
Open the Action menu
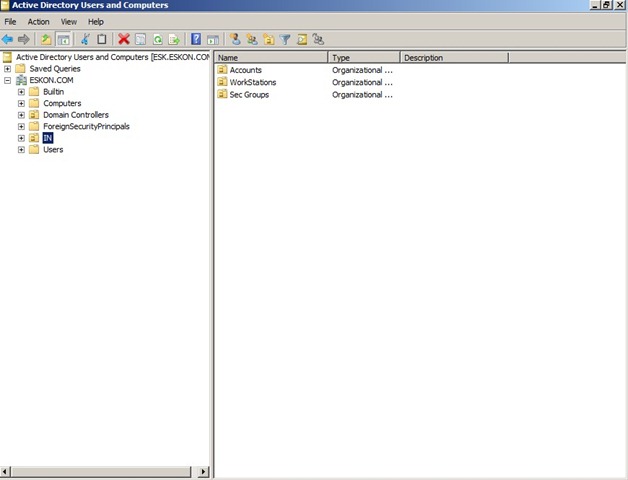point(38,21)
